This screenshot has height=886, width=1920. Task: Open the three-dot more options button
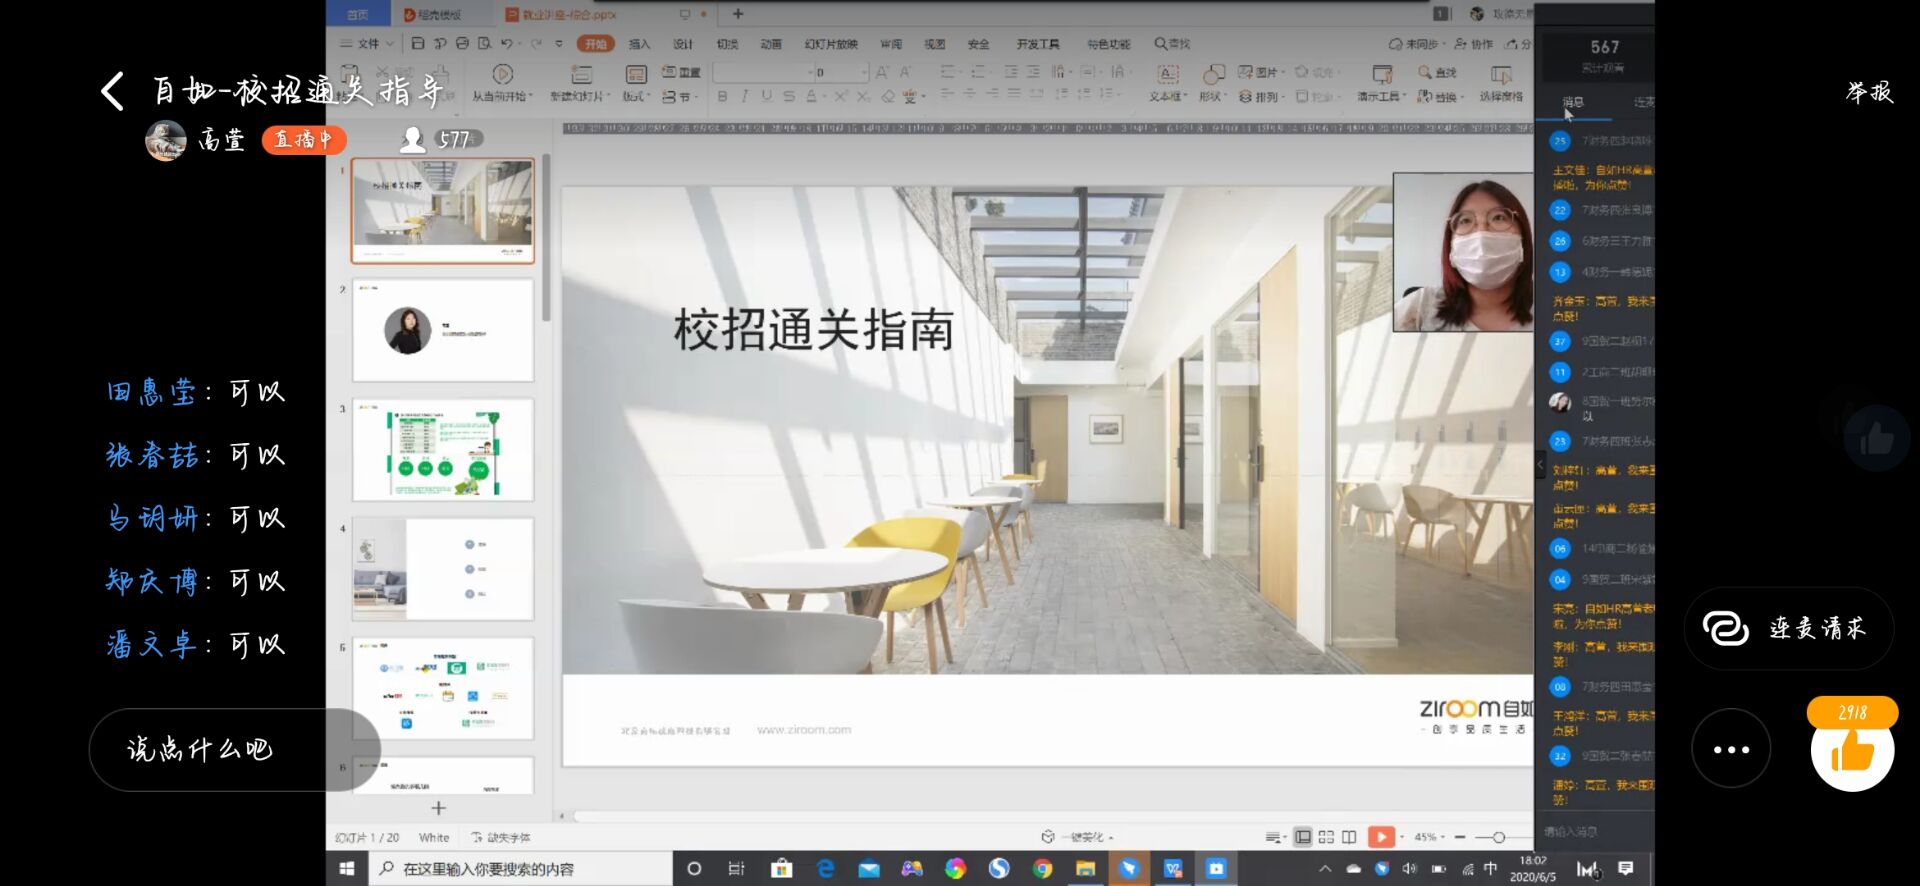1731,748
